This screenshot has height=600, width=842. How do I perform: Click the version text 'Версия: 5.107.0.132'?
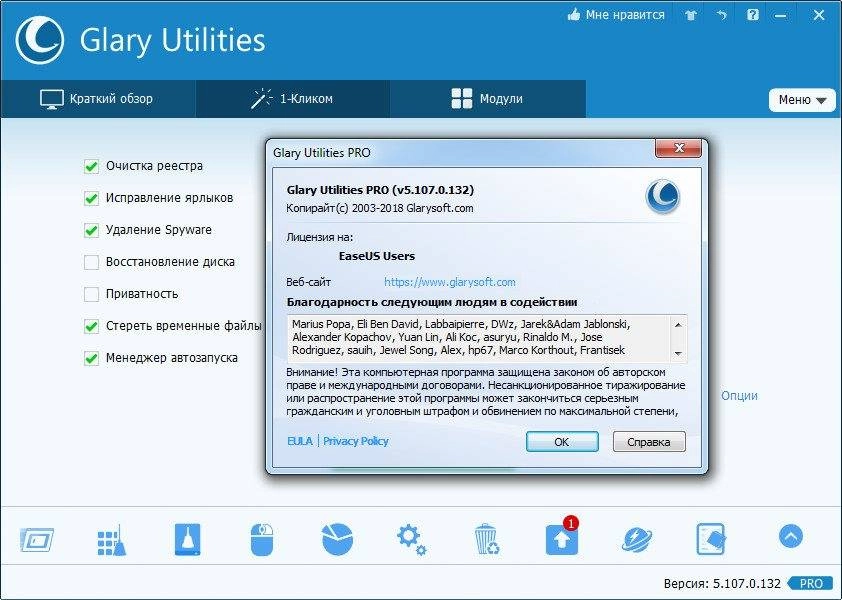(722, 583)
